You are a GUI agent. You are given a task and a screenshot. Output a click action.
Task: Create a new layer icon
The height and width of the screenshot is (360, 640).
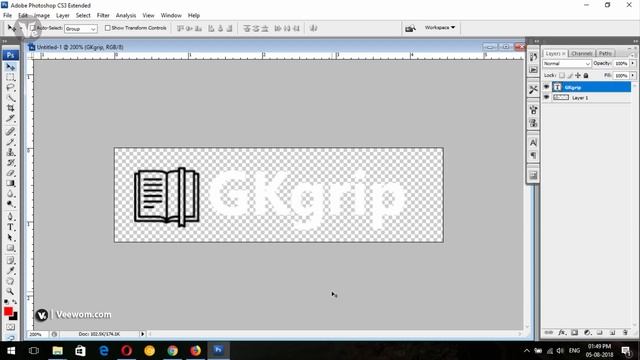612,333
